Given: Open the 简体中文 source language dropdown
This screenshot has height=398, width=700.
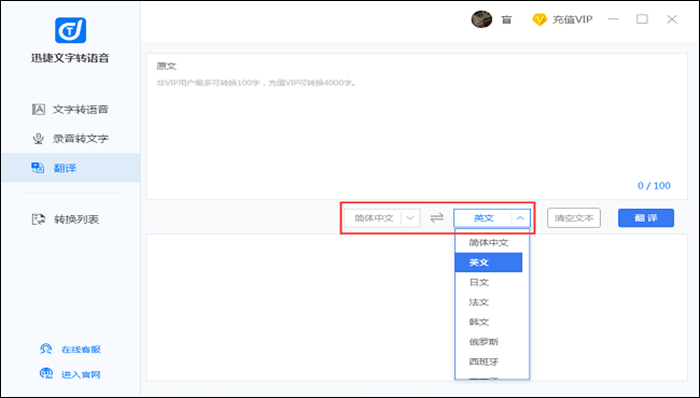Looking at the screenshot, I should point(382,218).
